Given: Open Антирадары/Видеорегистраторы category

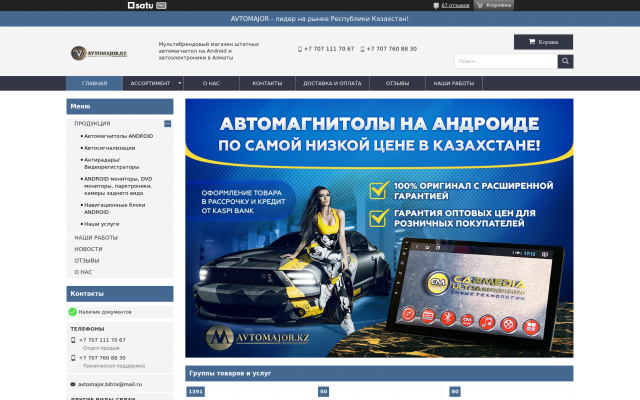Looking at the screenshot, I should [111, 163].
